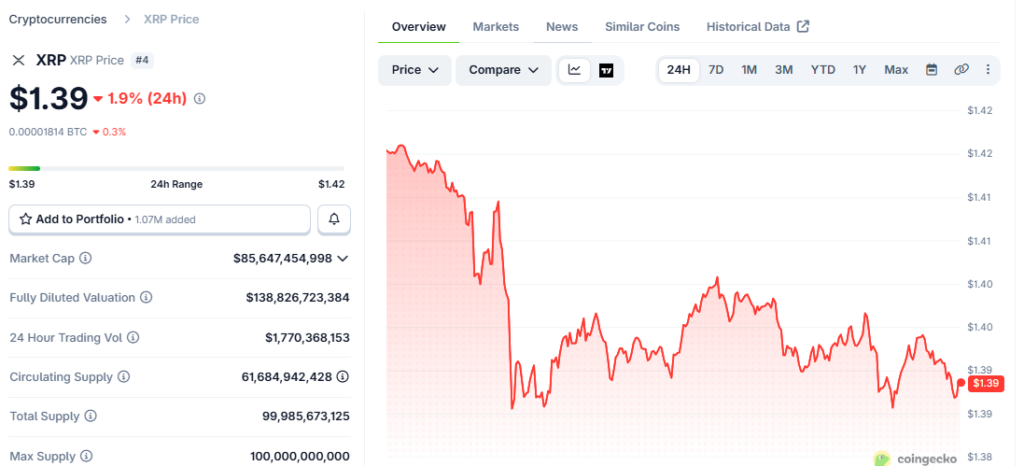Open the three-dot chart options menu
1024x466 pixels.
point(988,70)
